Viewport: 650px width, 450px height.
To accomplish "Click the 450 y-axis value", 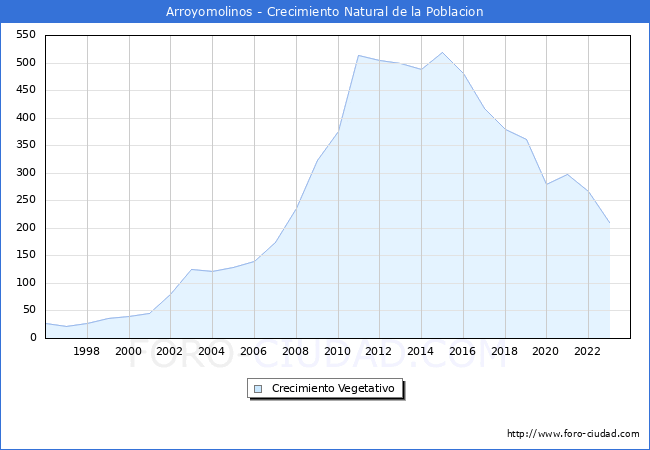I will click(x=26, y=90).
